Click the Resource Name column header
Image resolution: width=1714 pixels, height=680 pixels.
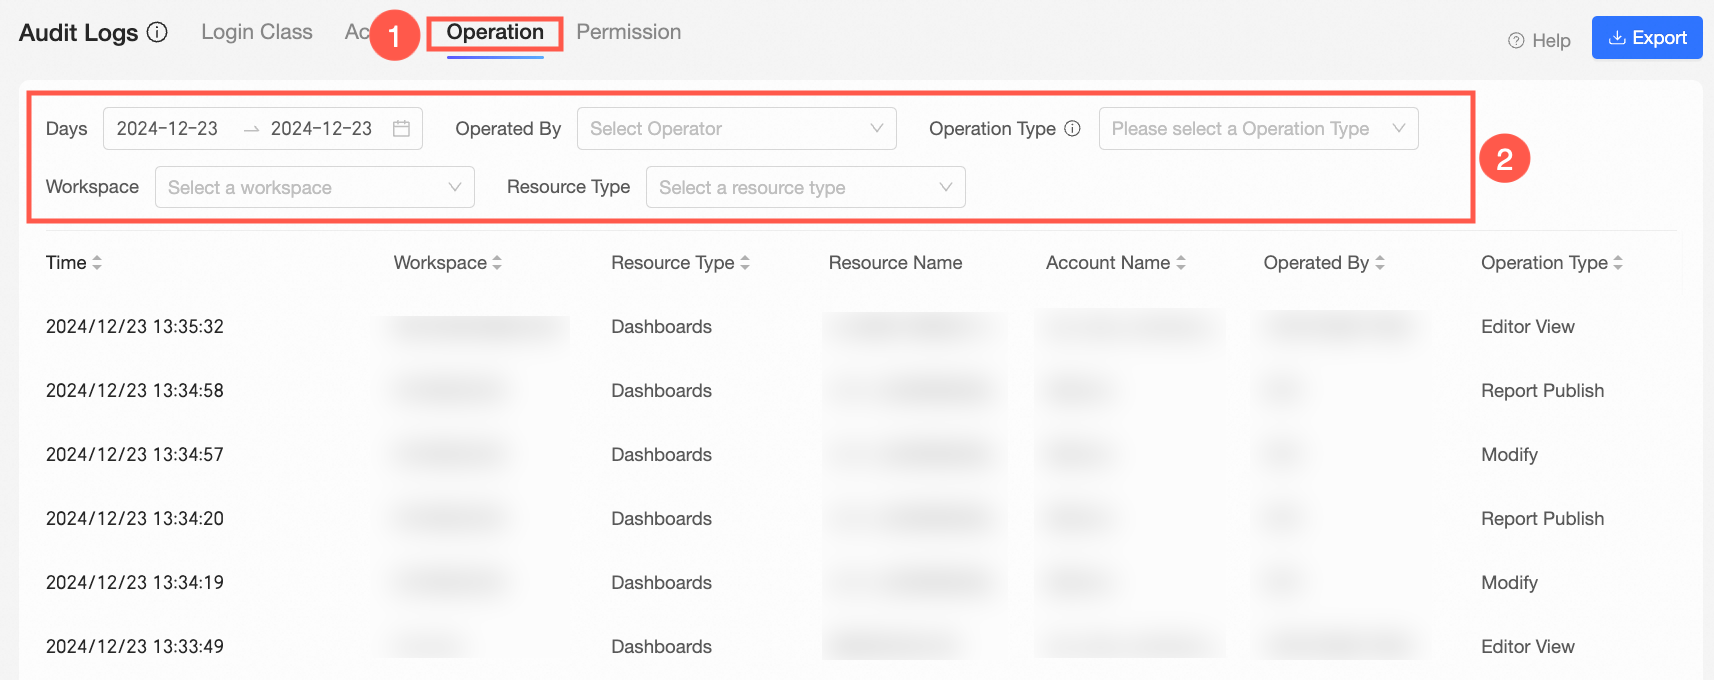point(896,263)
